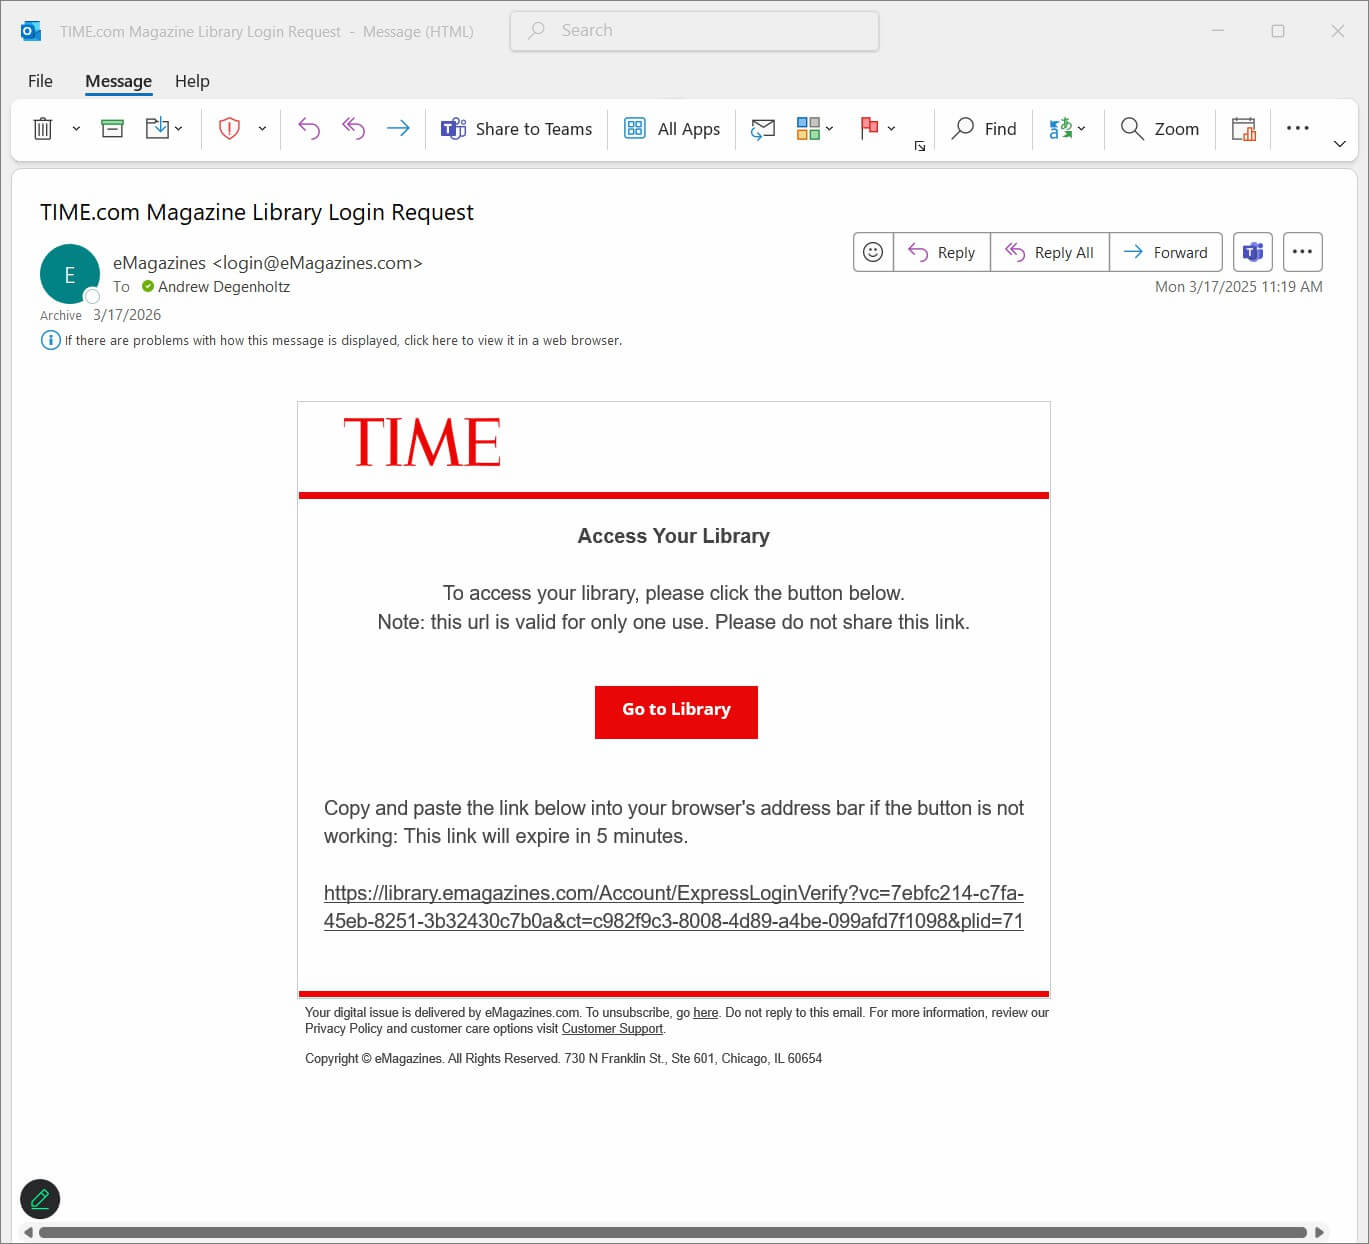Click in the Search box
This screenshot has width=1369, height=1244.
694,31
